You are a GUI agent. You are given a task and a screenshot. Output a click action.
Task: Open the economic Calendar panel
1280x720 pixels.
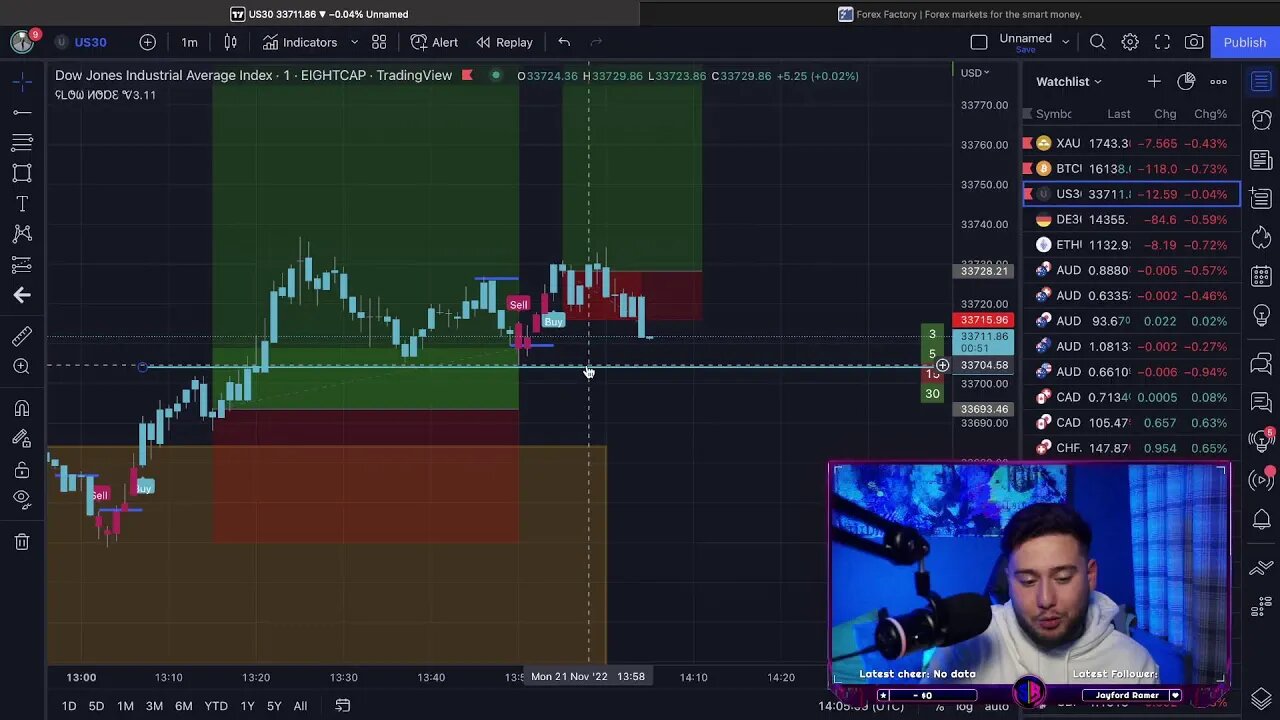click(1261, 277)
